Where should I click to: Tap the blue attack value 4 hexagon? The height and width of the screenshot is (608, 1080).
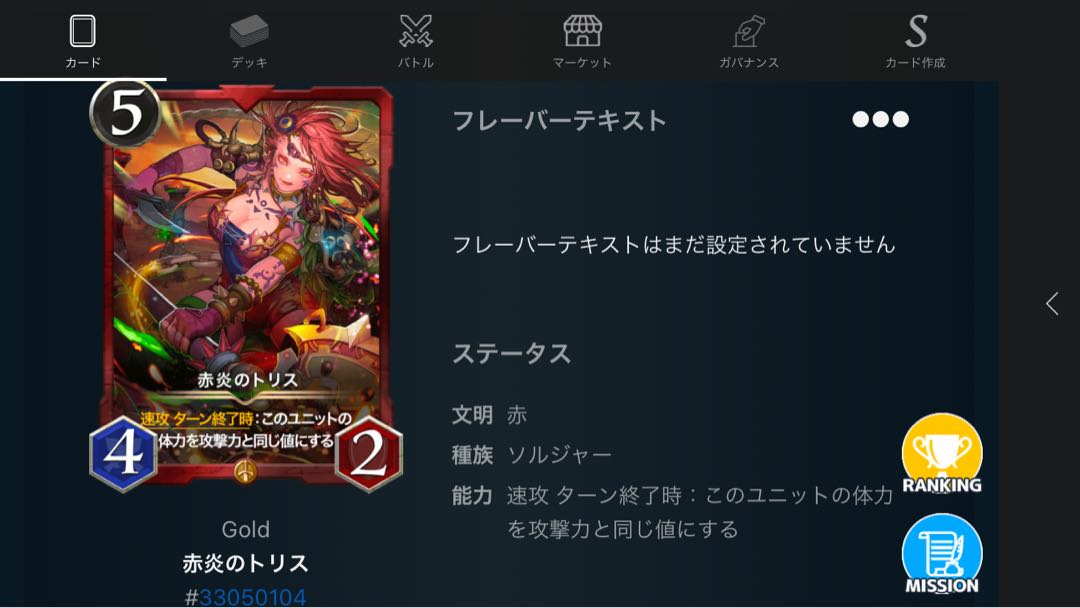tap(123, 454)
